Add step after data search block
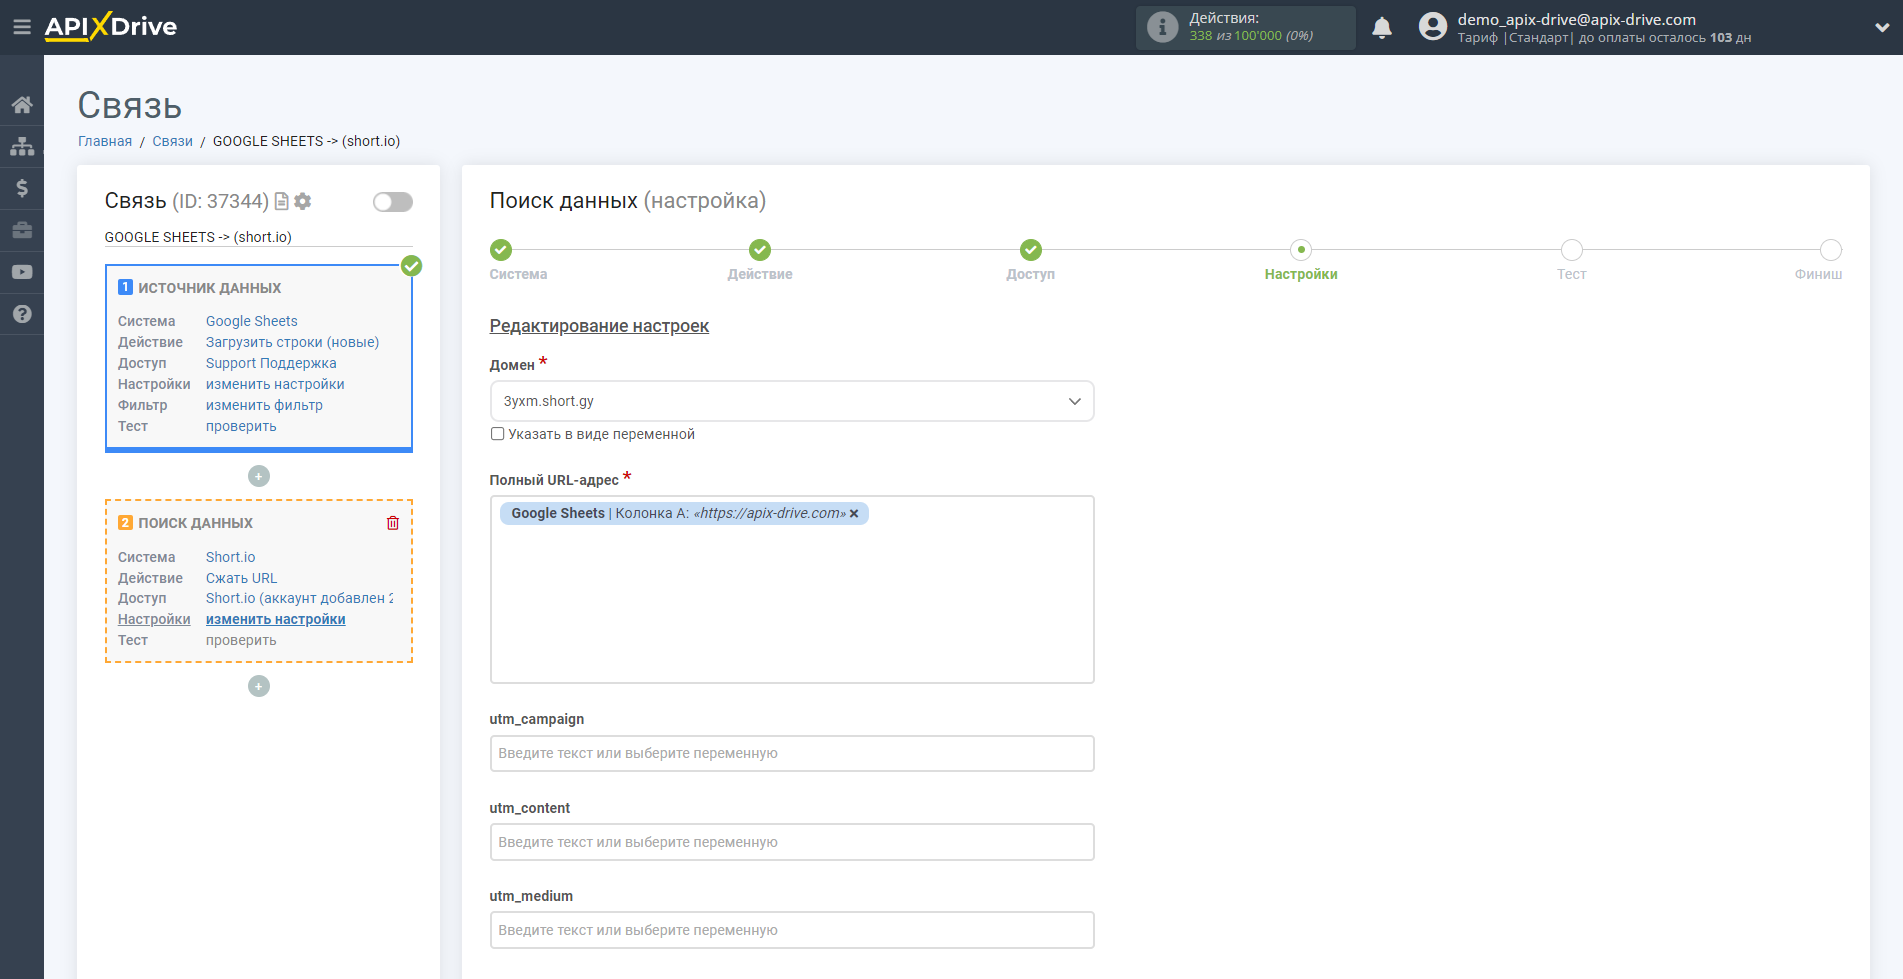Screen dimensions: 1903x979 pos(259,686)
